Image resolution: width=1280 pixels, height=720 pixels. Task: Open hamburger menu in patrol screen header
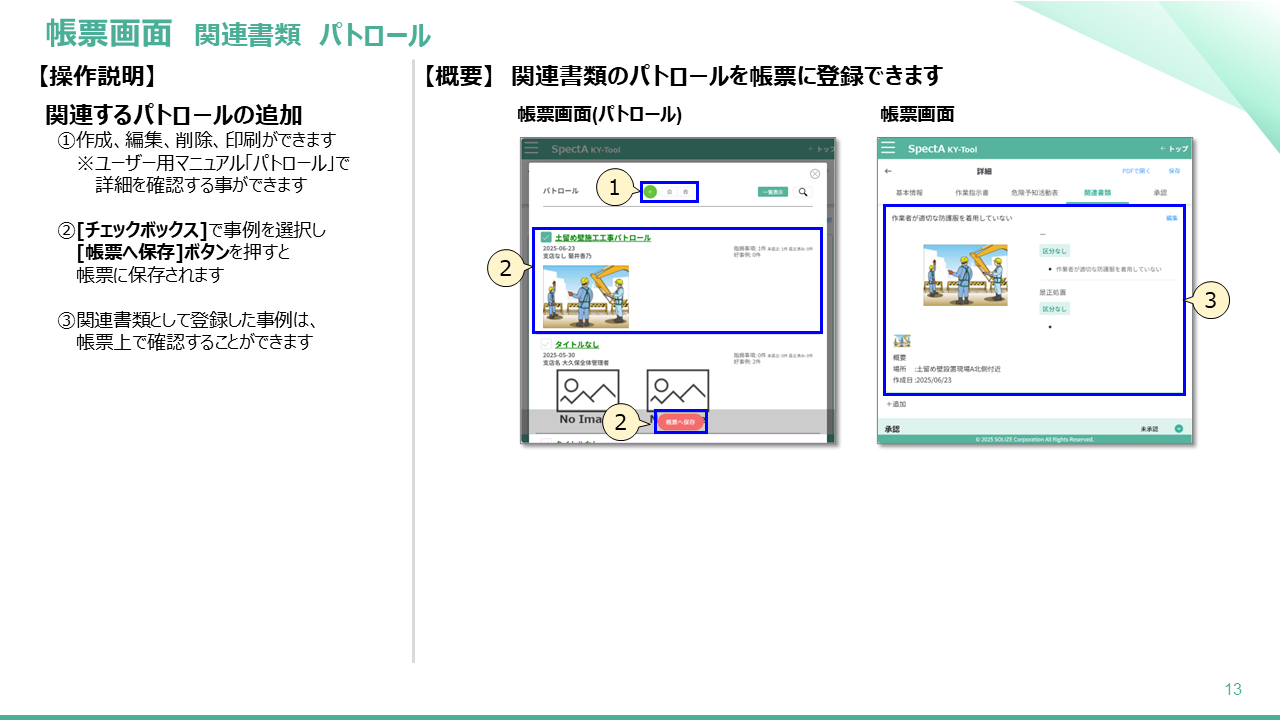tap(531, 149)
